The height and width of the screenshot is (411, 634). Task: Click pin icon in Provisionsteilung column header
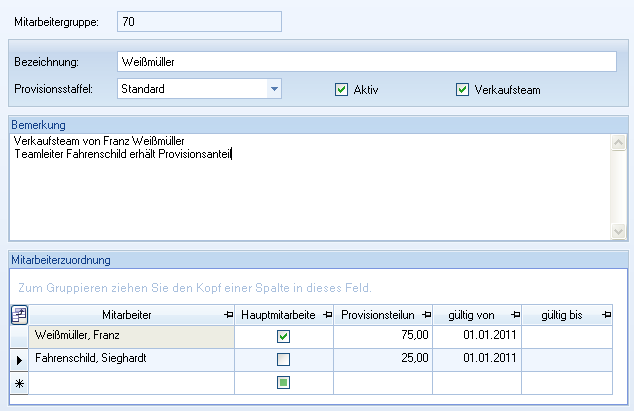pyautogui.click(x=426, y=315)
